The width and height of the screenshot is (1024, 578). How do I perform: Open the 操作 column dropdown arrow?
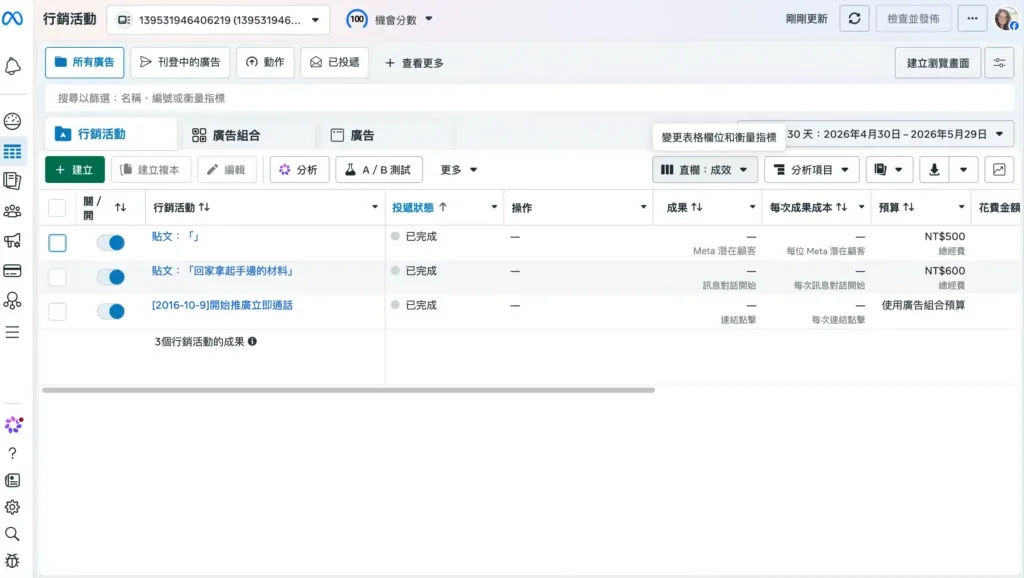643,207
